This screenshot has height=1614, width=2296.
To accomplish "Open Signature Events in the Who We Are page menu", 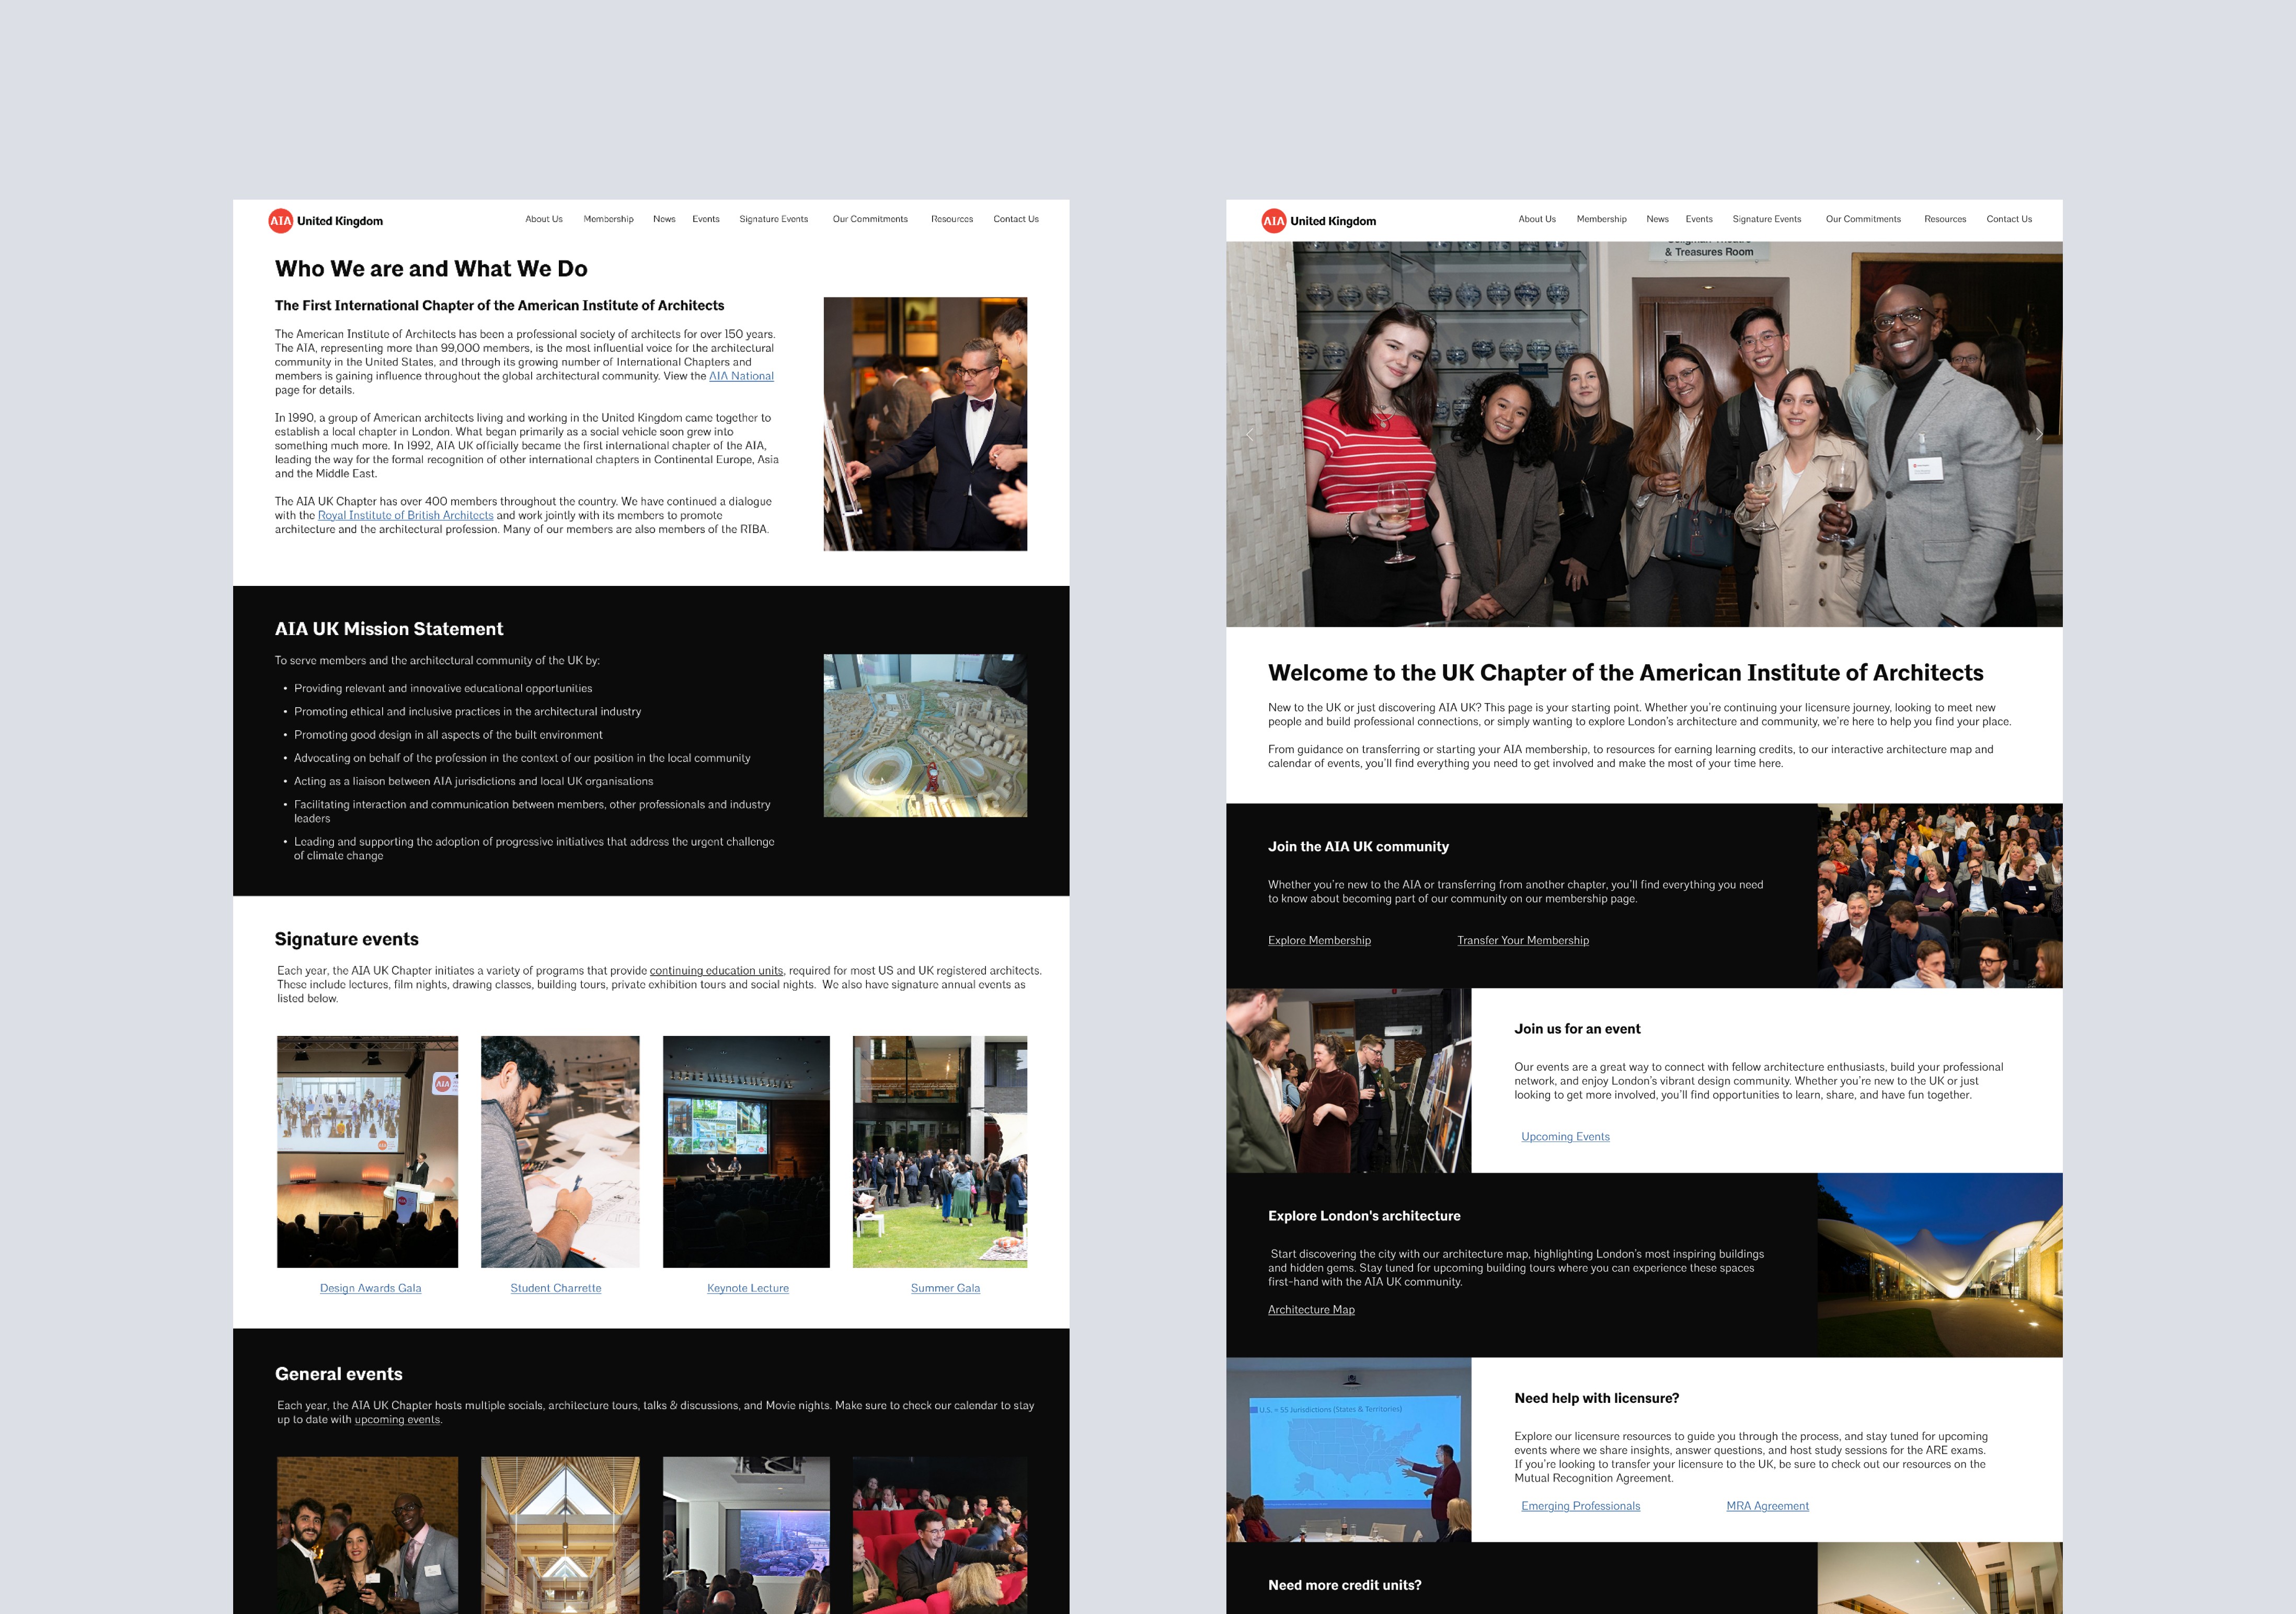I will pyautogui.click(x=774, y=219).
